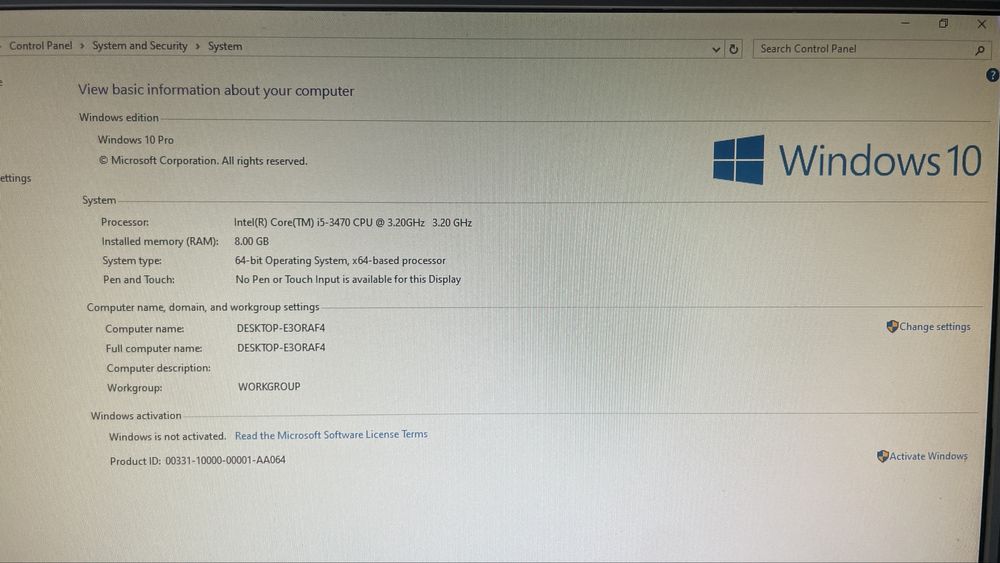
Task: Expand chevron after System and Security
Action: [x=198, y=47]
